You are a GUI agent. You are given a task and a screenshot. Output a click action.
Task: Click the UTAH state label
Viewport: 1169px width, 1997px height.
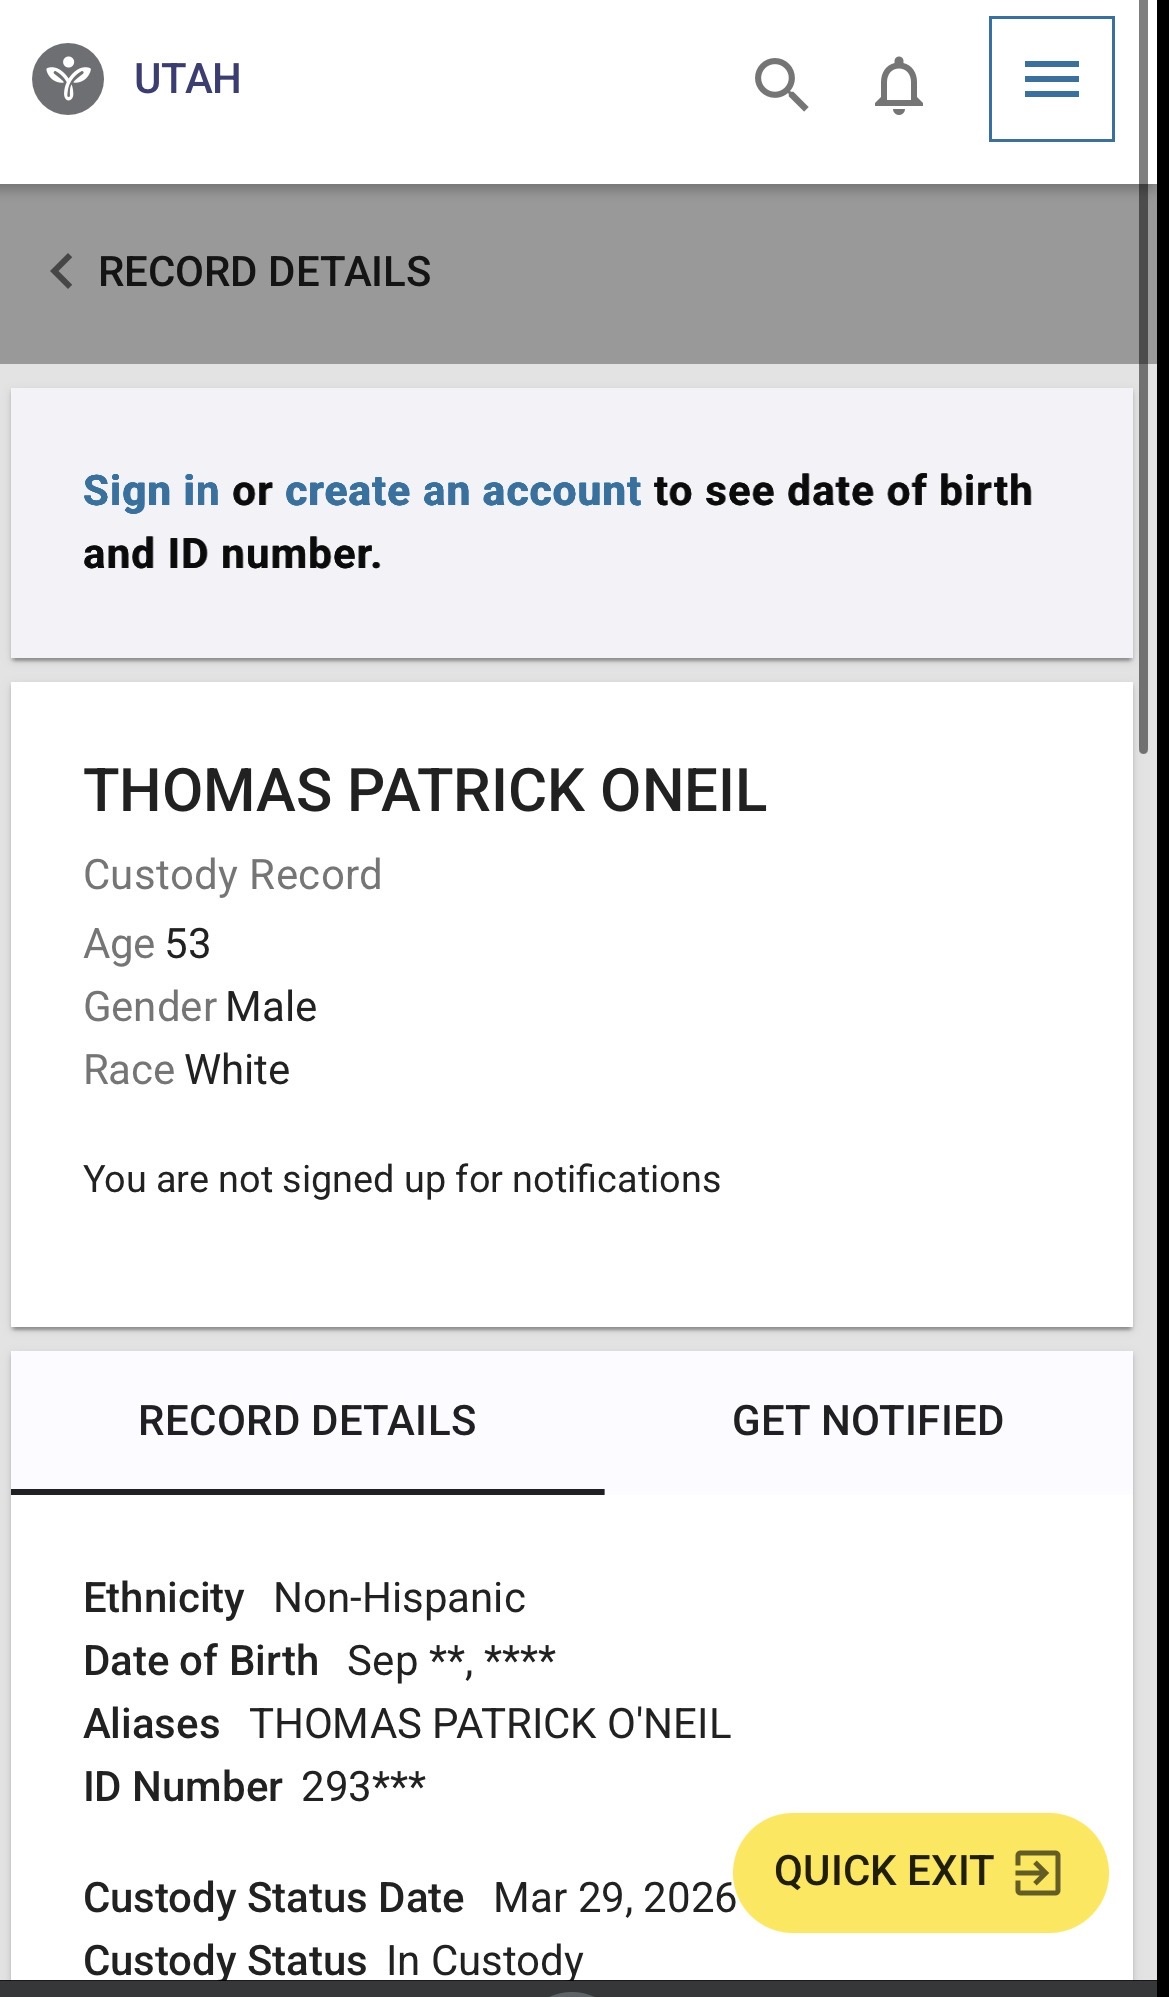tap(188, 79)
